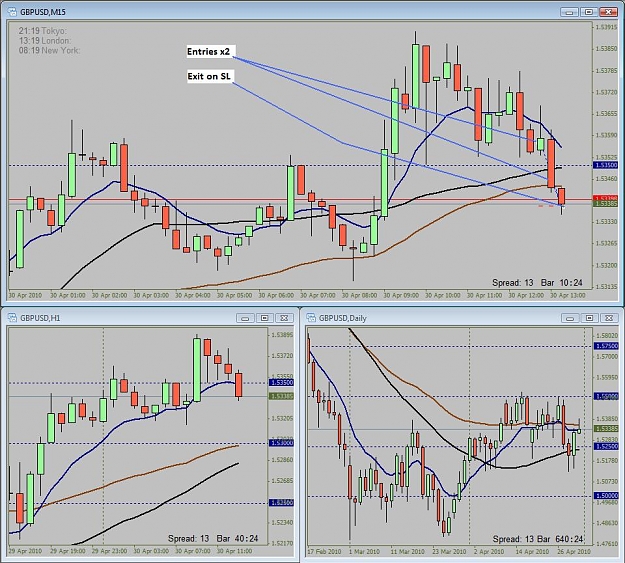
Task: Select the GBPUSD,Daily title bar text
Action: pyautogui.click(x=342, y=318)
